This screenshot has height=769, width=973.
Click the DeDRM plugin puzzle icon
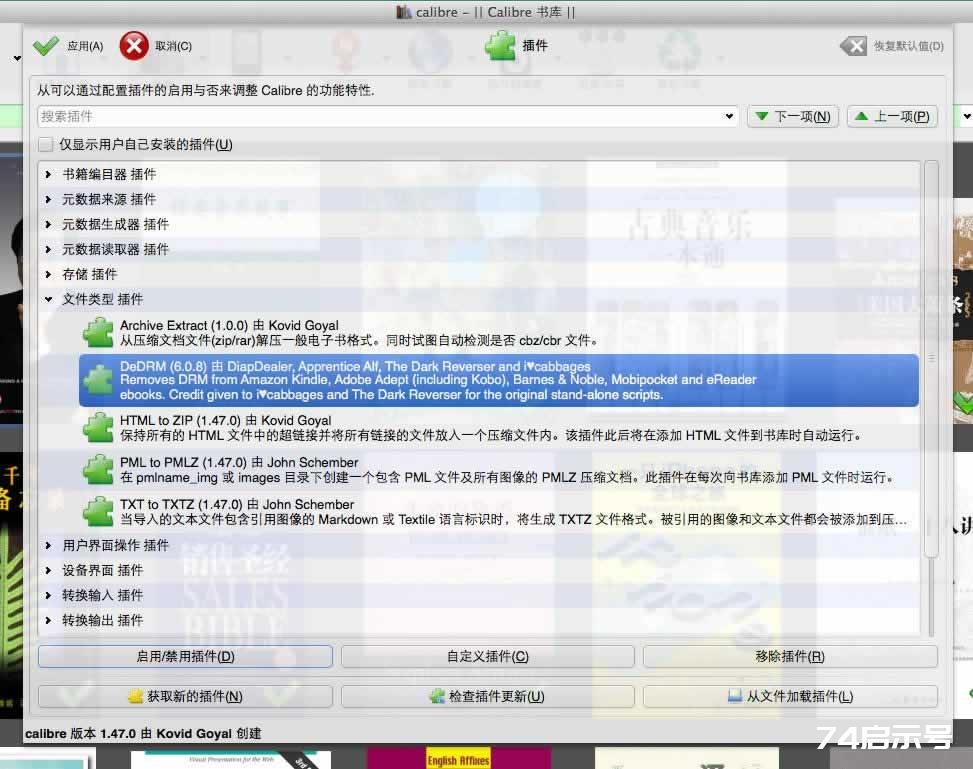(98, 380)
